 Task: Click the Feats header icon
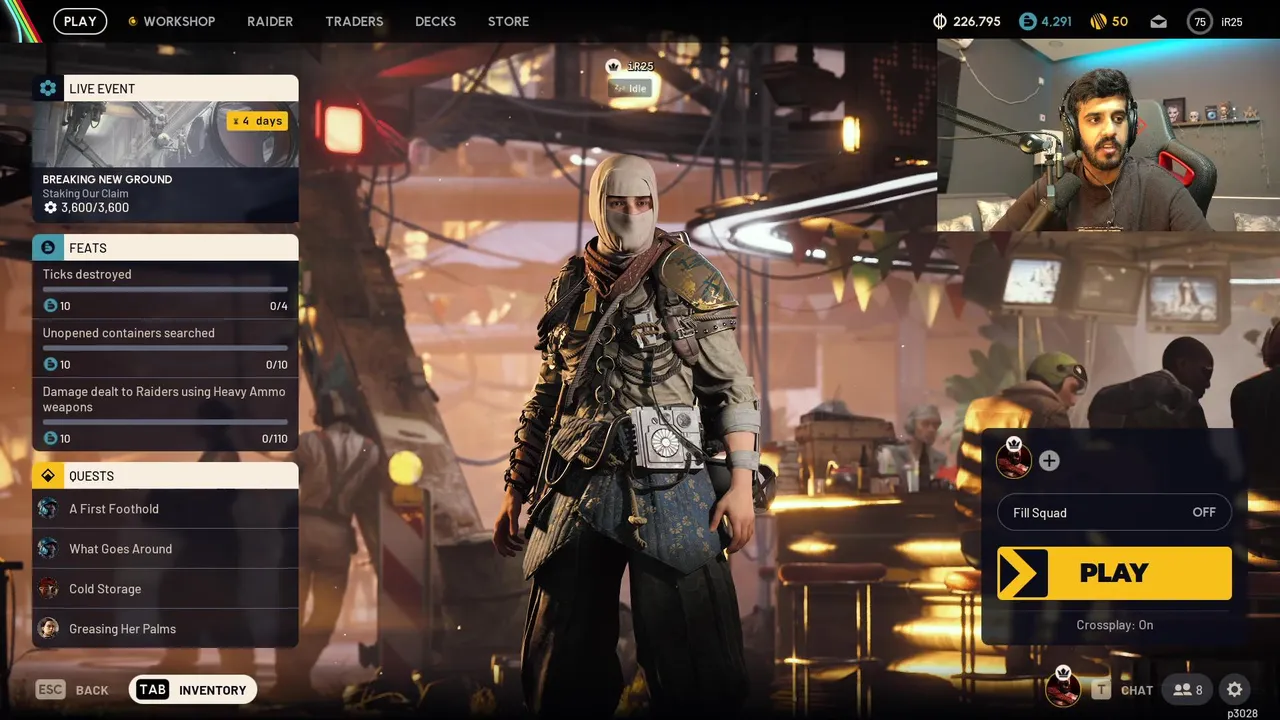(47, 247)
